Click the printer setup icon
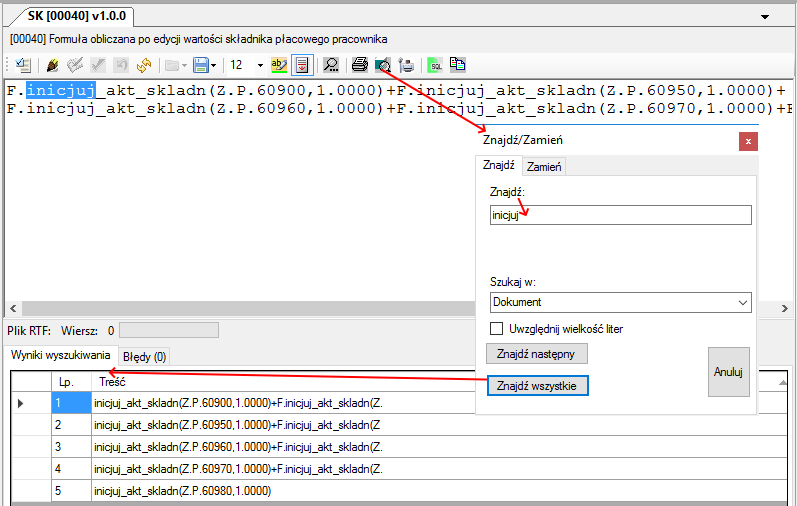Viewport: 797px width, 506px height. coord(406,65)
